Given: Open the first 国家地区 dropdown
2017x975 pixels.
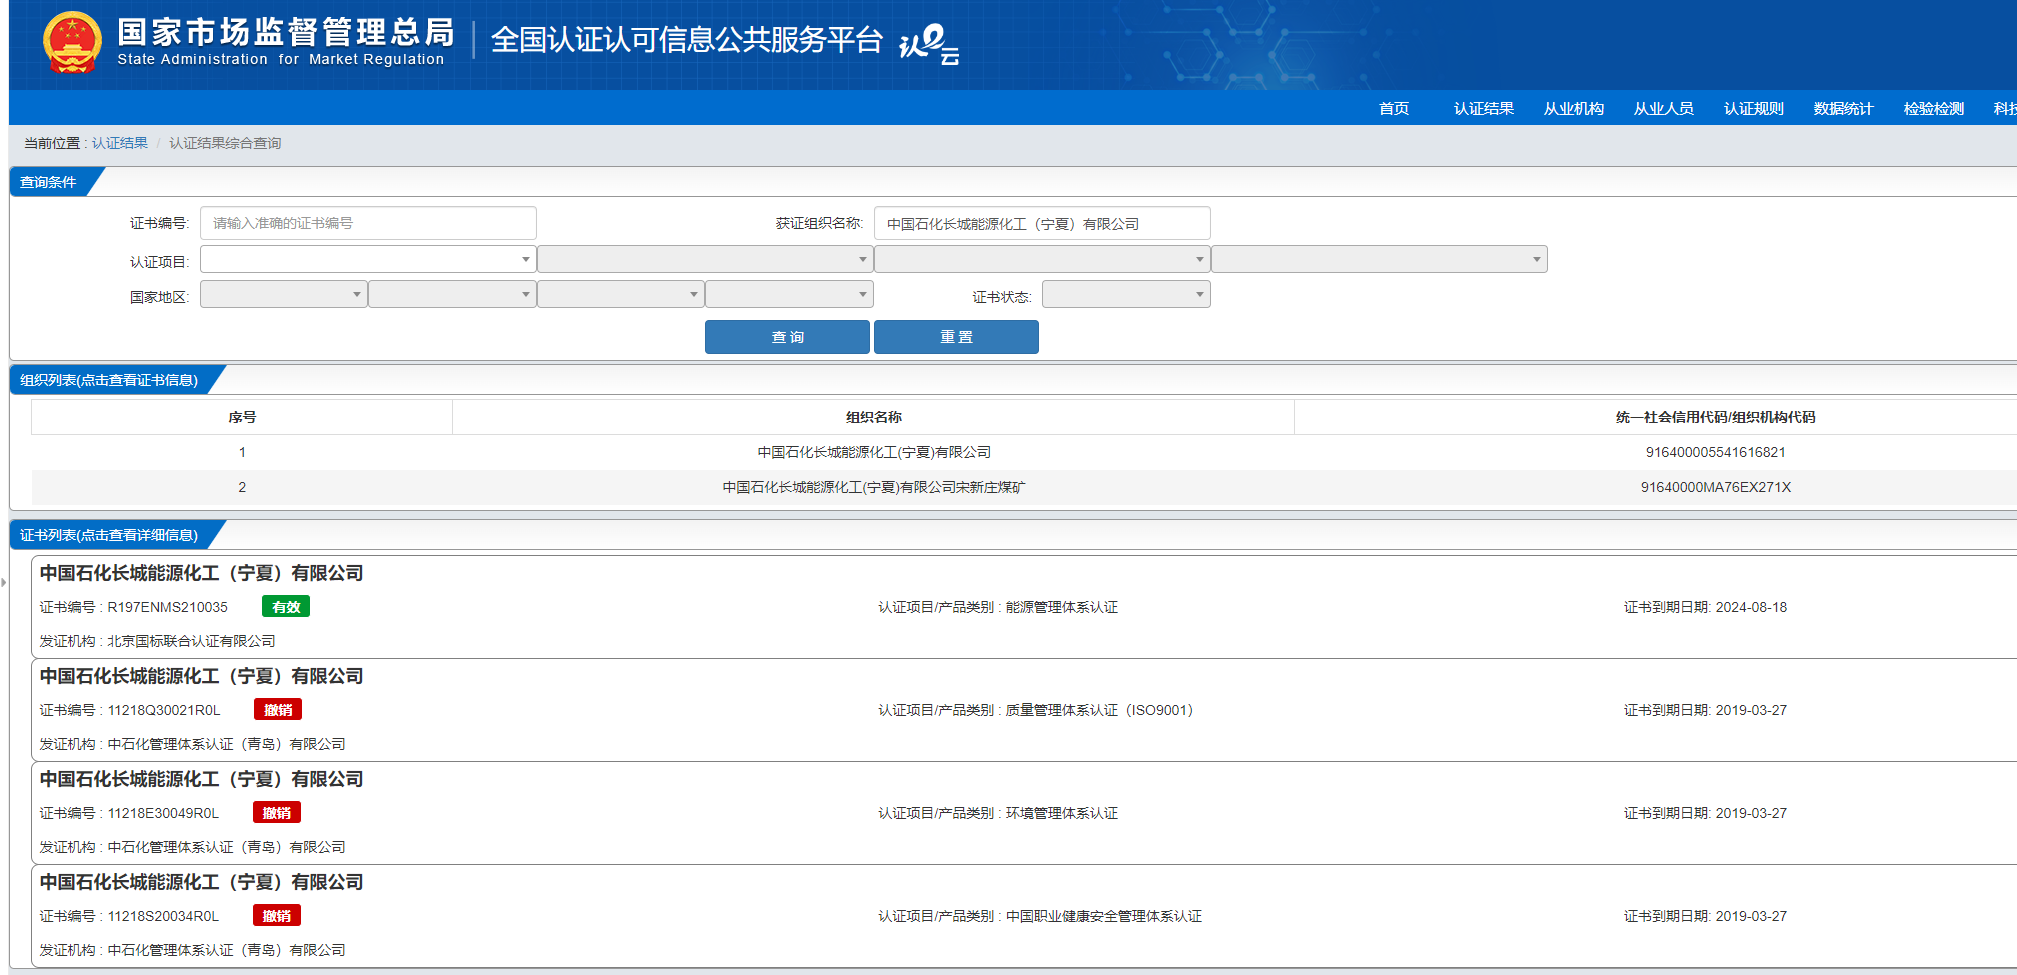Looking at the screenshot, I should coord(283,295).
